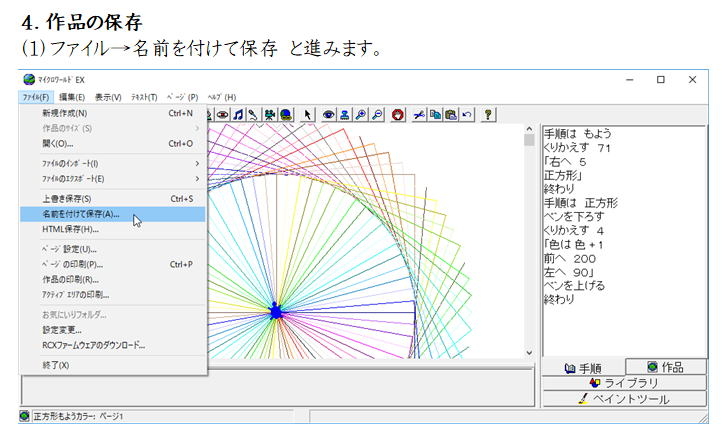Screen dimensions: 728x439
Task: Click the line 「色は 色 + 1
Action: point(573,245)
